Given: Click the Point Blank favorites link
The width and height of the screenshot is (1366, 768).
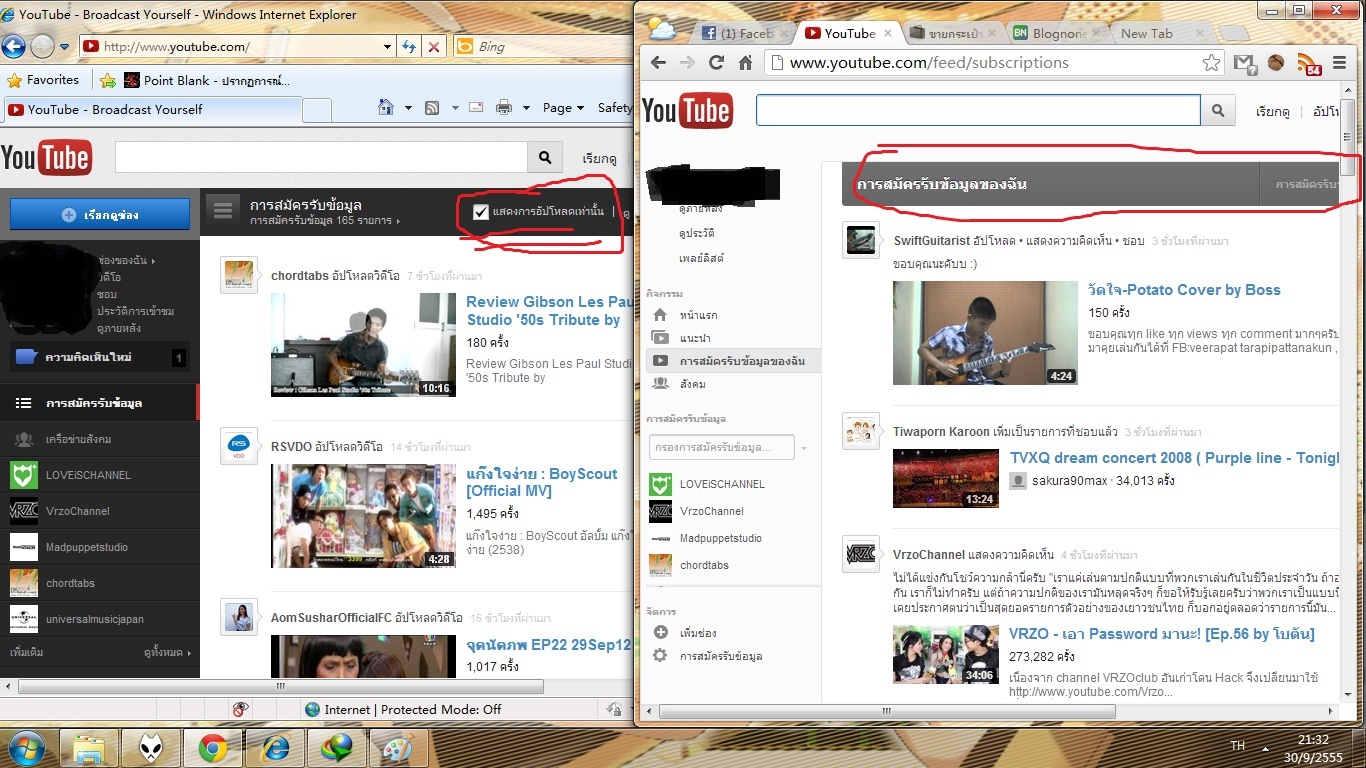Looking at the screenshot, I should pos(207,80).
